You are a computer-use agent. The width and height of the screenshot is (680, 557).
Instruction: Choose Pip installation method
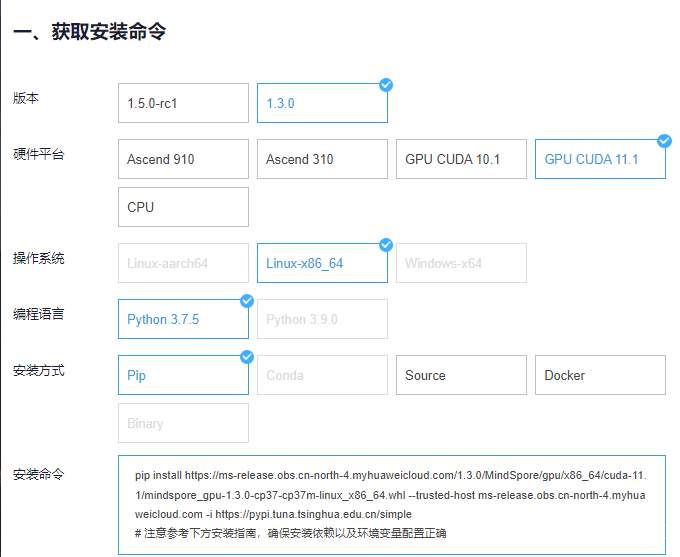183,375
